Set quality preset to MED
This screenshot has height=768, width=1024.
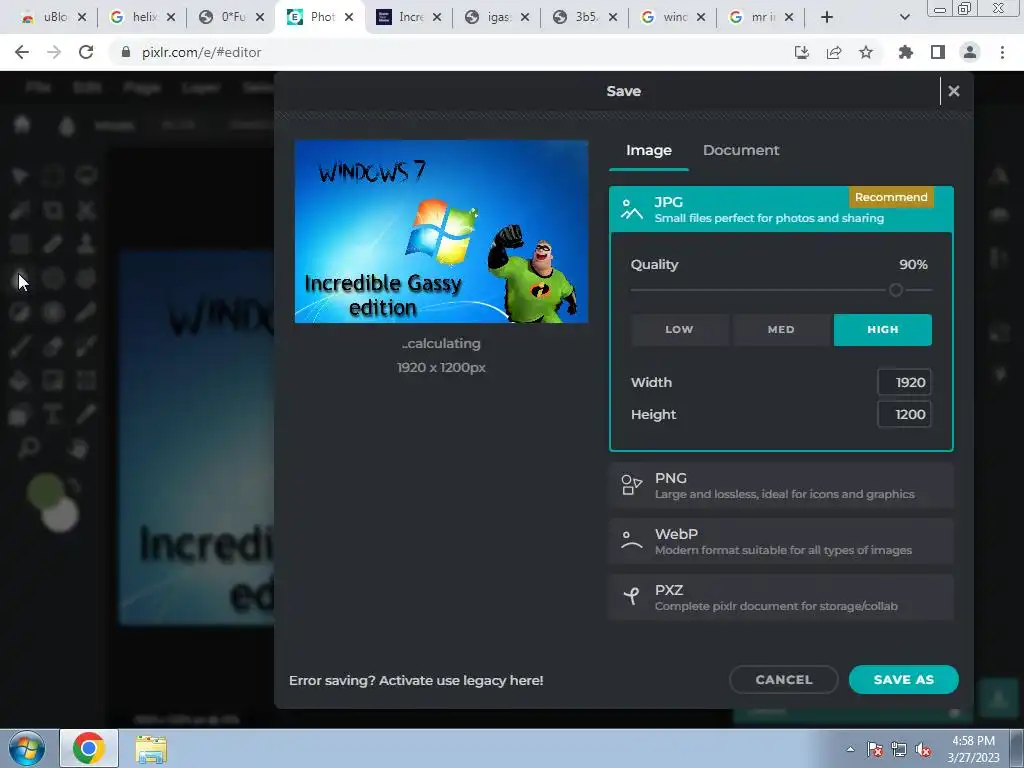781,330
